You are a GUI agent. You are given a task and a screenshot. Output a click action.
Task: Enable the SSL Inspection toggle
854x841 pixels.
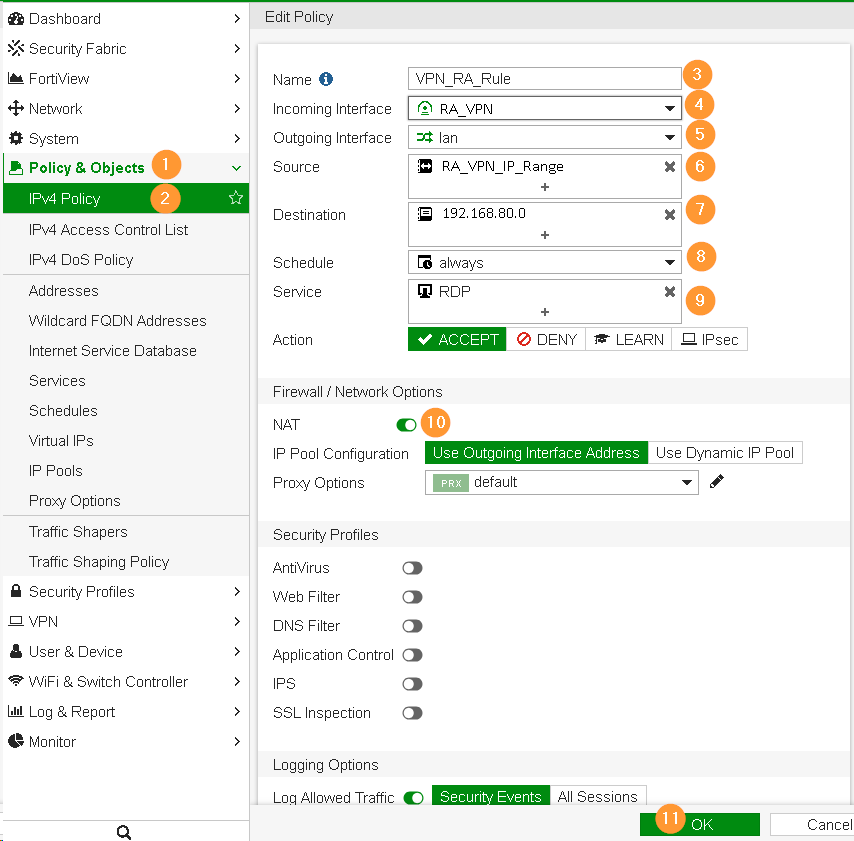click(x=412, y=712)
